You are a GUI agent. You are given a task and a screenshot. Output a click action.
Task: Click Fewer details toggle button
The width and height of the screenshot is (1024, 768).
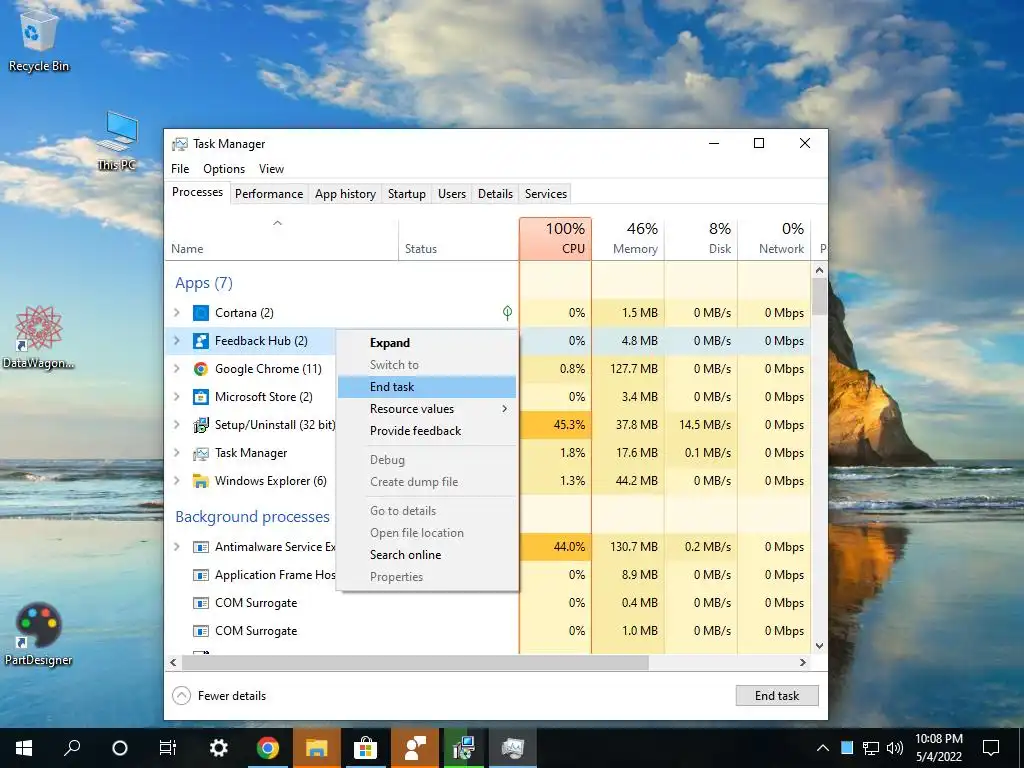tap(219, 696)
